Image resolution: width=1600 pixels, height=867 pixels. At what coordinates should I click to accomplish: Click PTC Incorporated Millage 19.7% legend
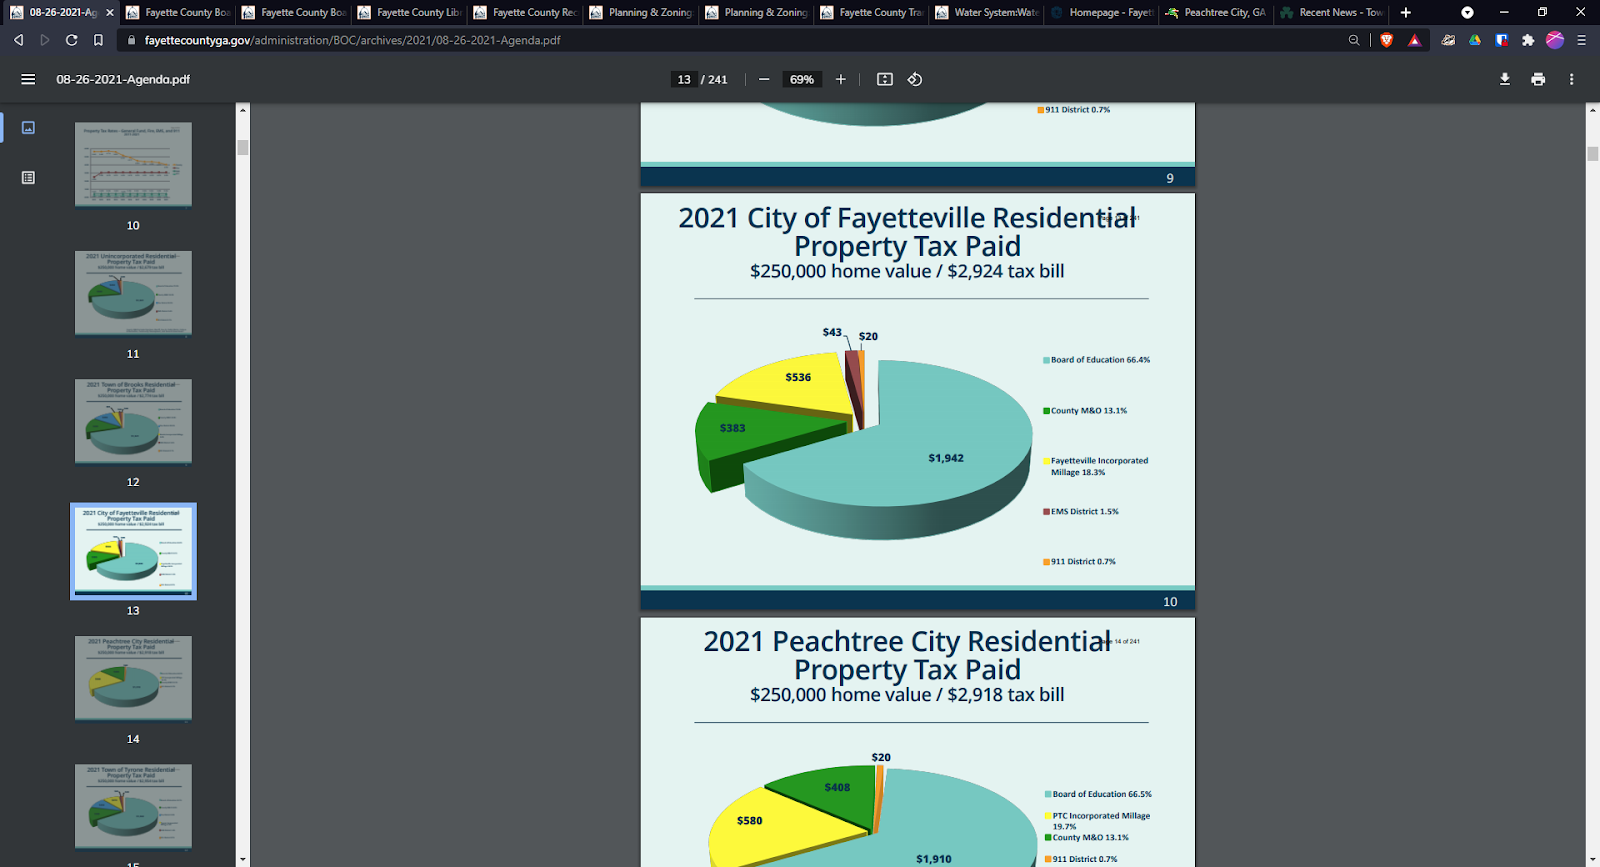(x=1098, y=821)
